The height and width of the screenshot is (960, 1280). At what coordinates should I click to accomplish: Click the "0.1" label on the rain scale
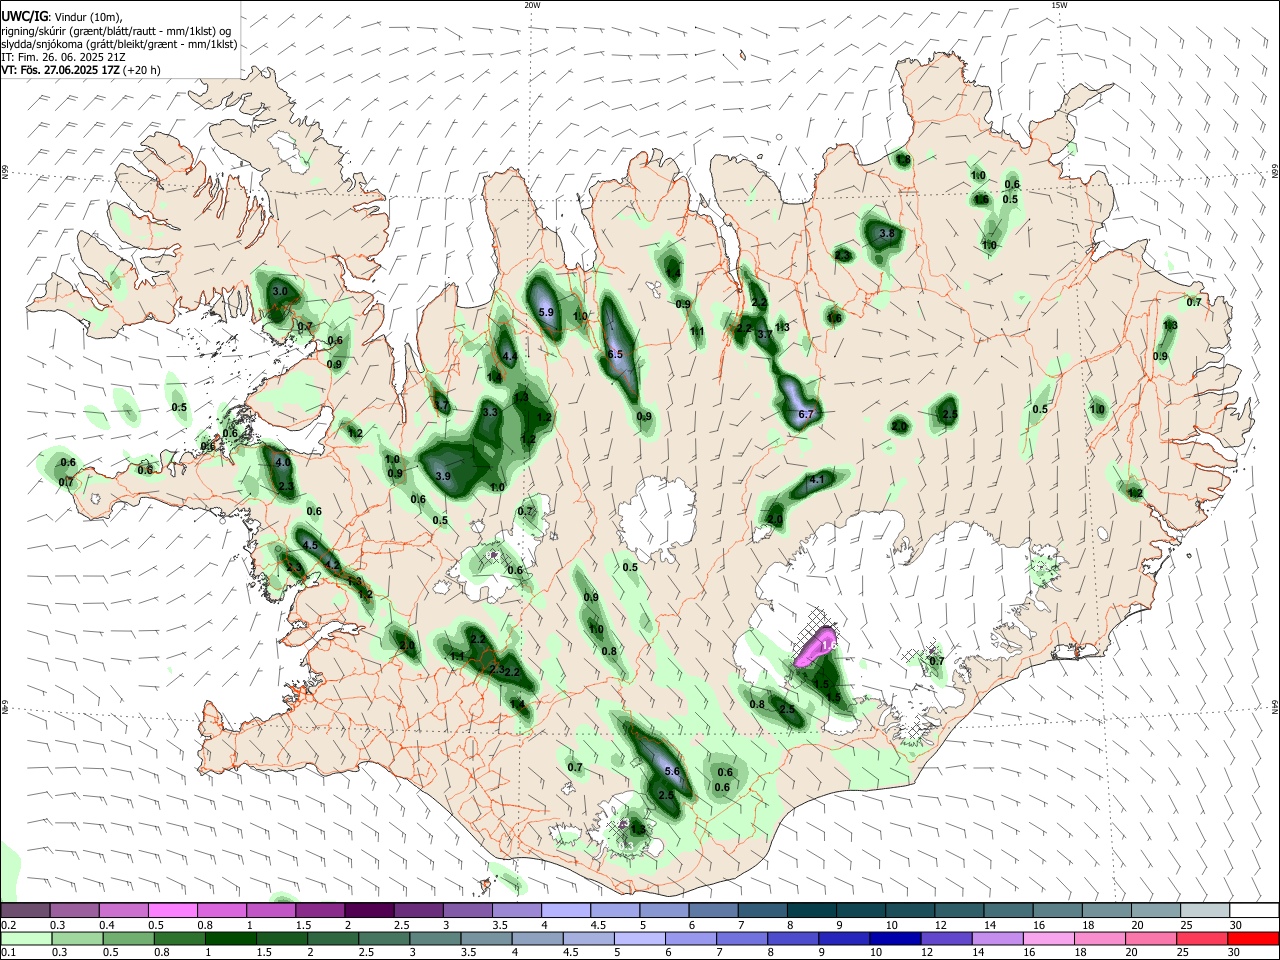coord(8,953)
